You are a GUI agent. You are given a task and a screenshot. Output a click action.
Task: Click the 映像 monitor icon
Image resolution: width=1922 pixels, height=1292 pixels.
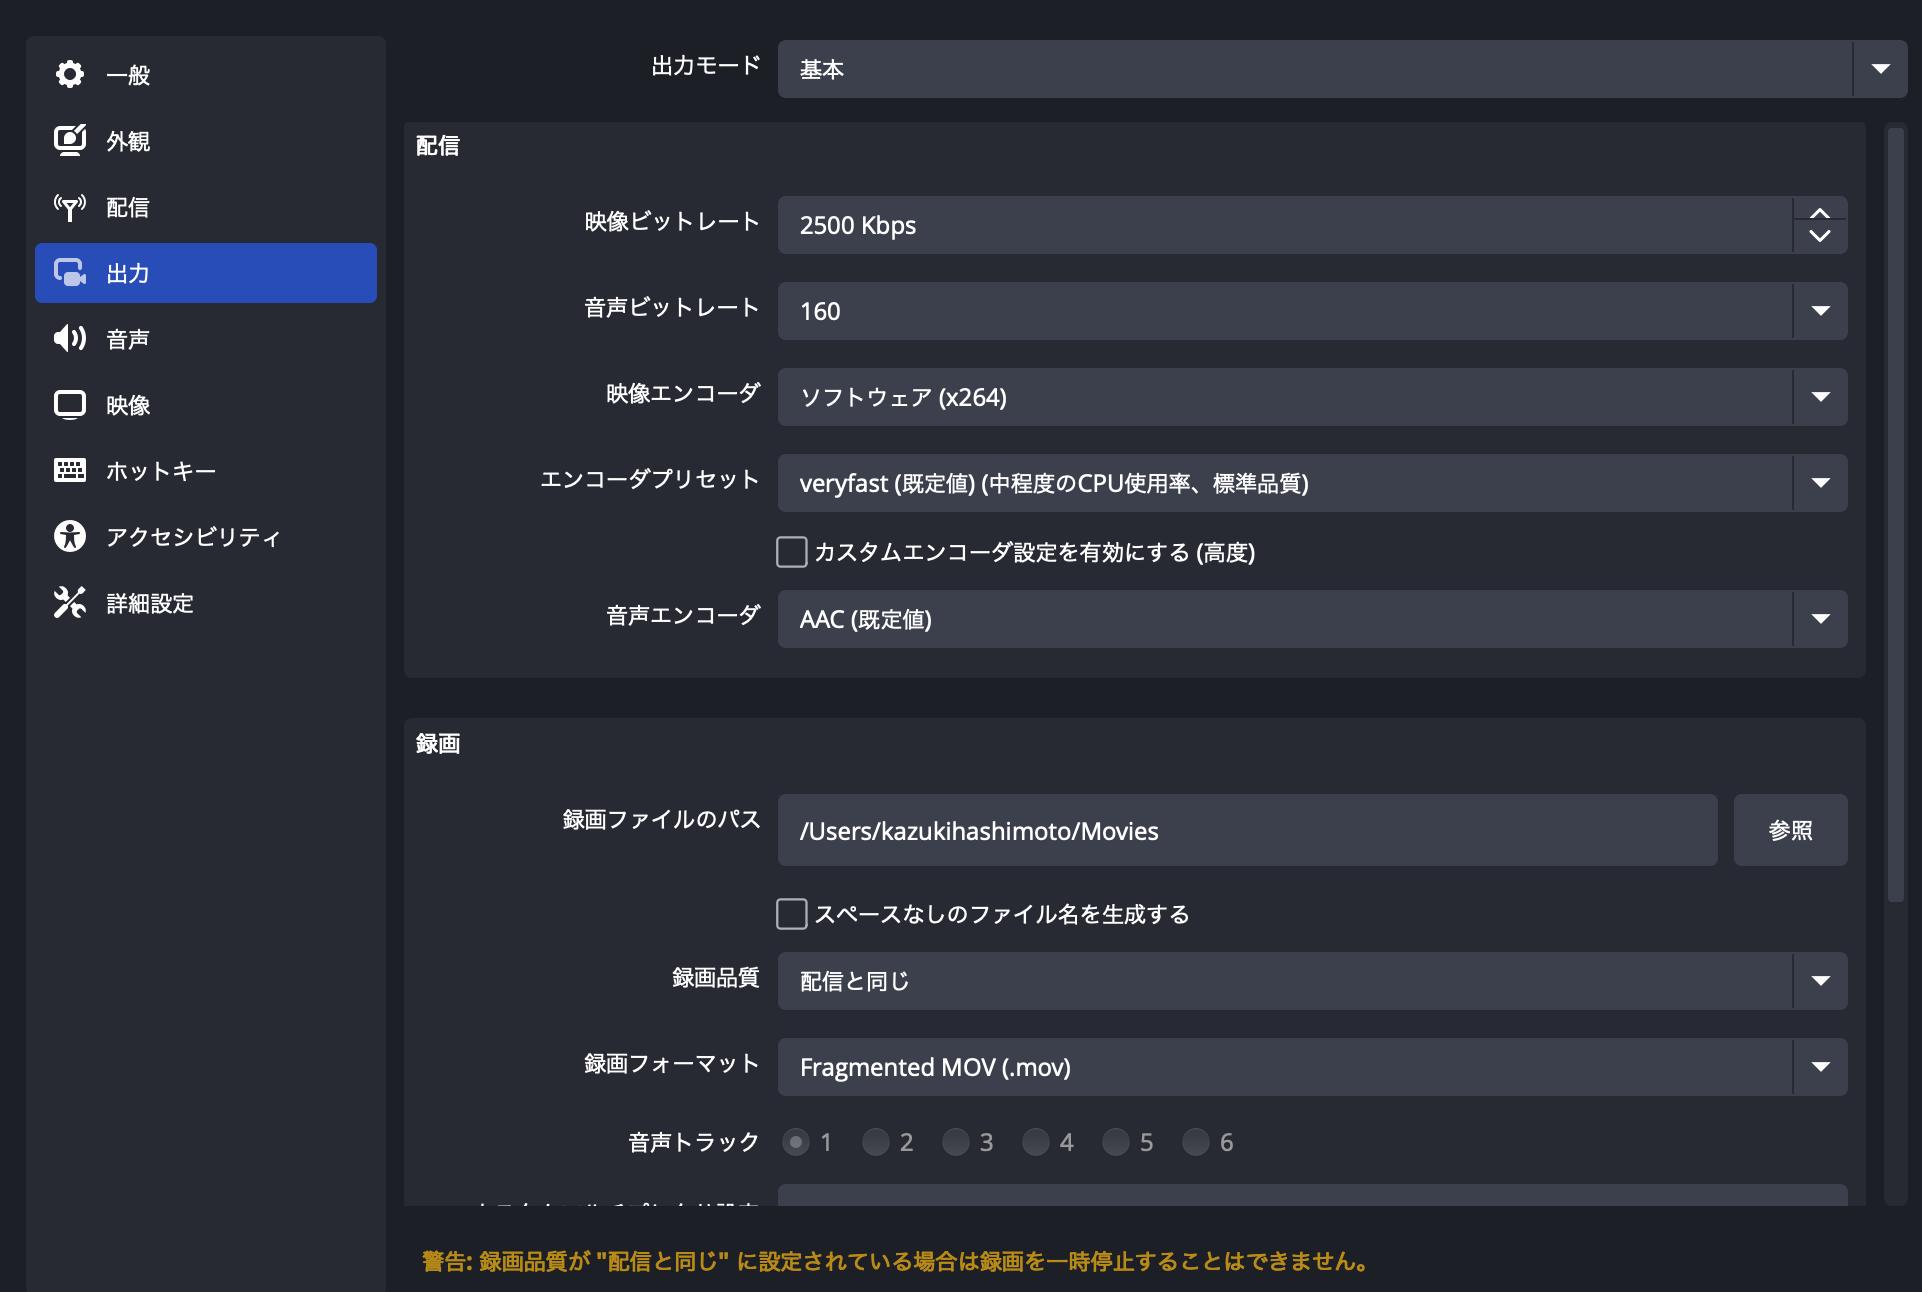[69, 405]
